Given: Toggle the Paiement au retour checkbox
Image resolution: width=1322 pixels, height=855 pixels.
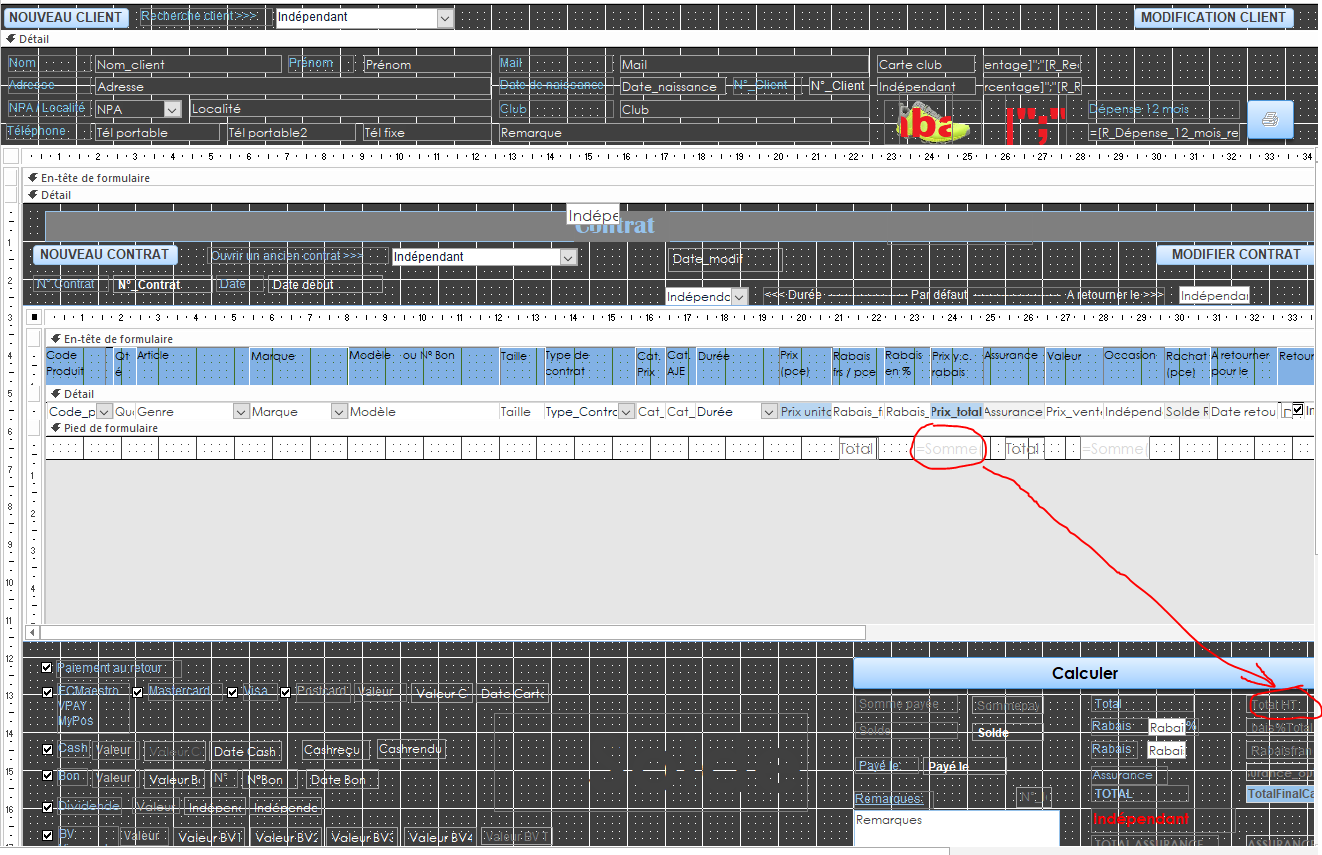Looking at the screenshot, I should point(47,668).
